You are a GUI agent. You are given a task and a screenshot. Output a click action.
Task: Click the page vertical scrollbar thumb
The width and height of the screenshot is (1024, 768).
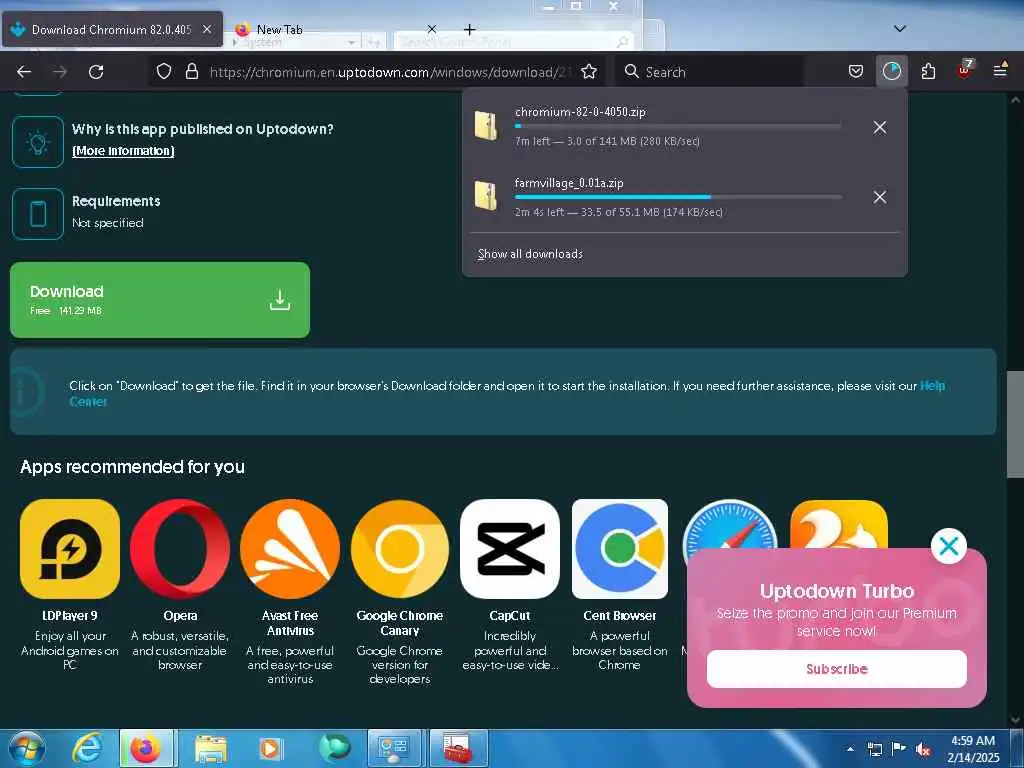[1015, 424]
